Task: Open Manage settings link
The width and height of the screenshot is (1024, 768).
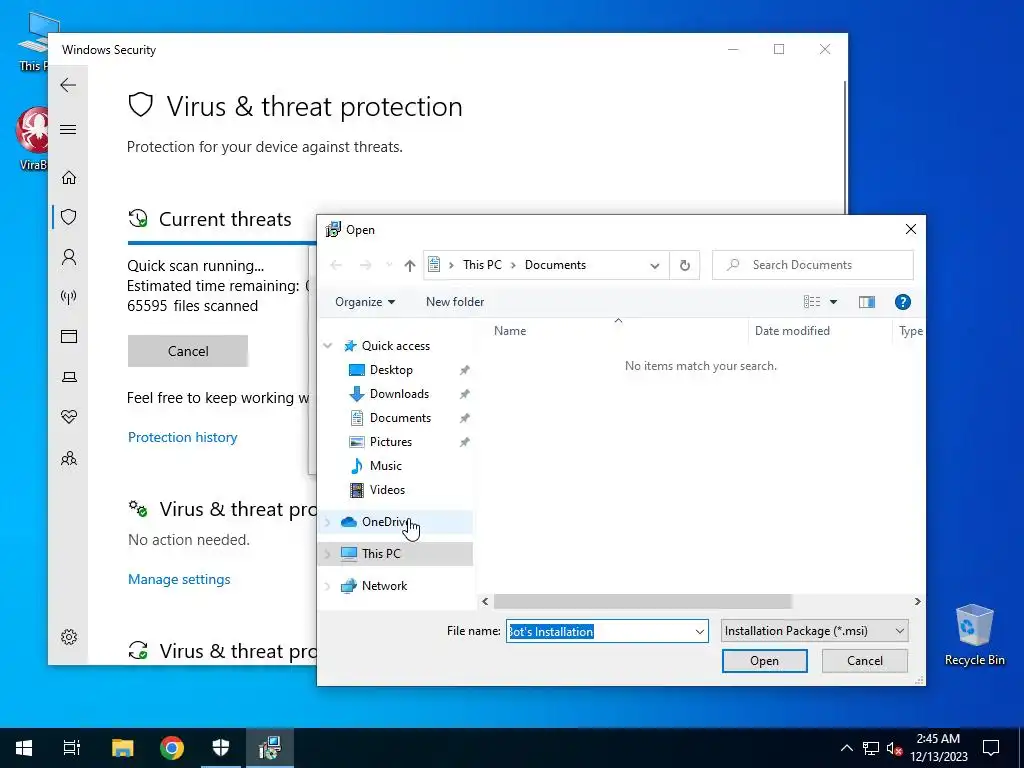Action: point(179,579)
